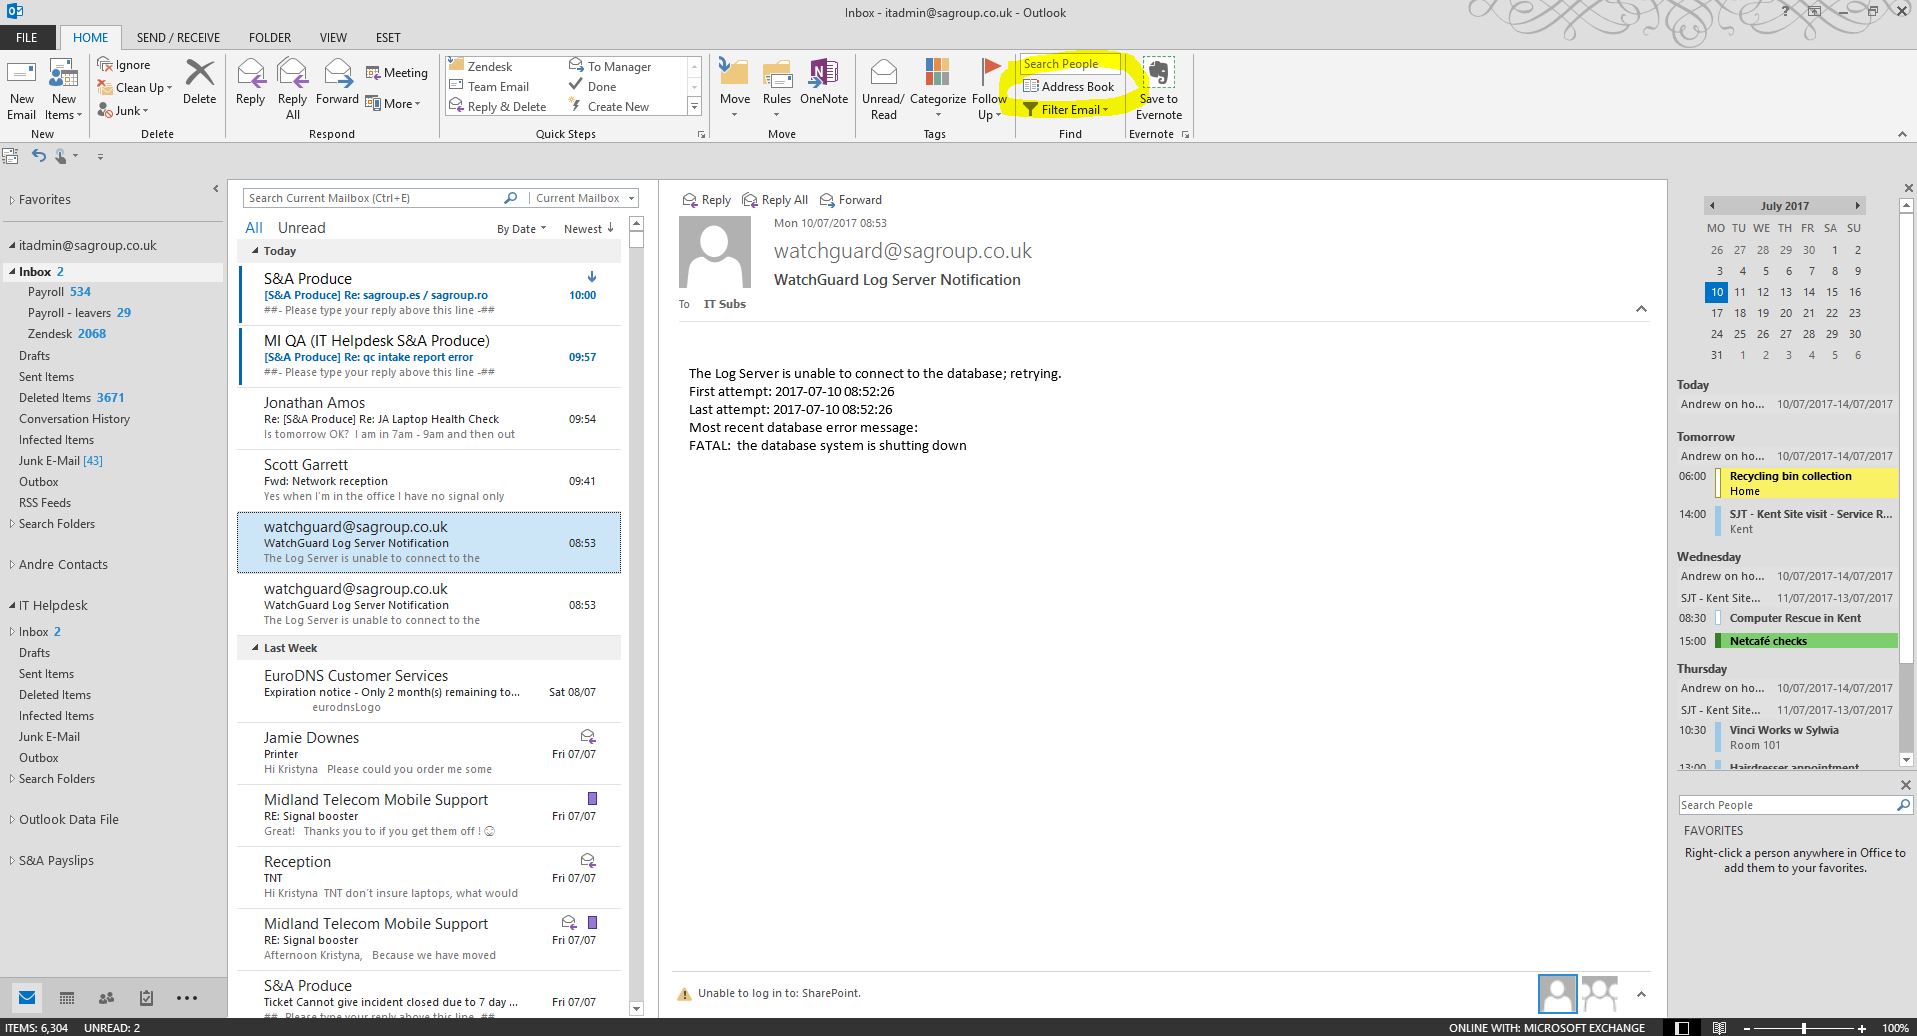
Task: Switch to Calendar view icon
Action: pos(67,998)
